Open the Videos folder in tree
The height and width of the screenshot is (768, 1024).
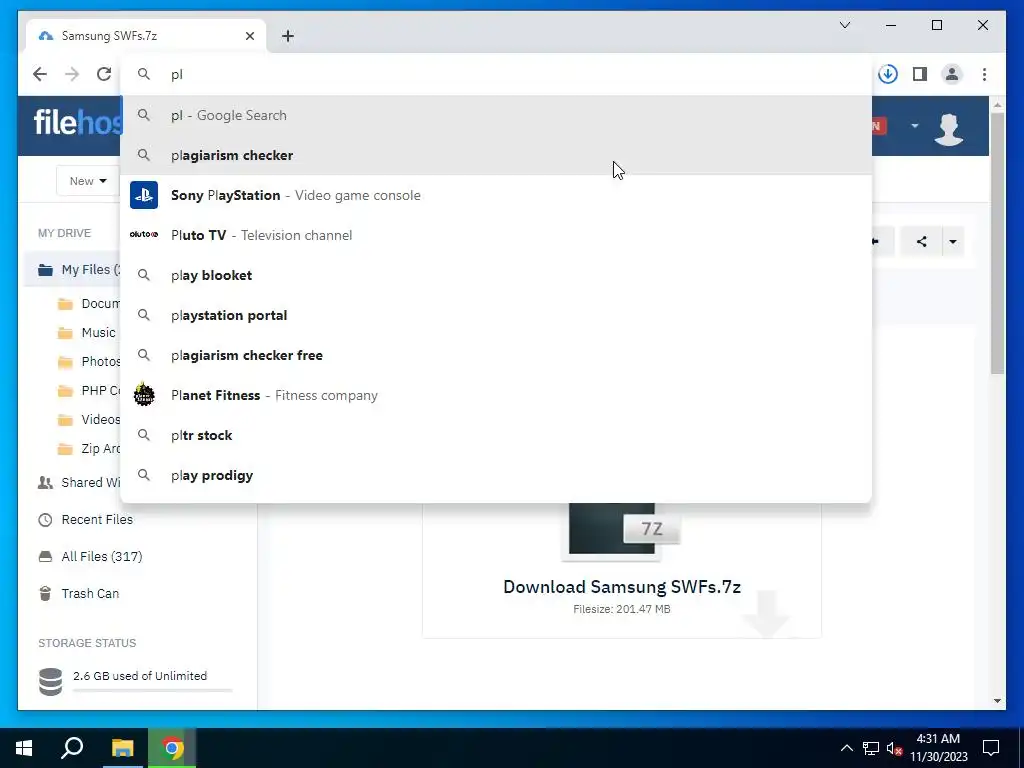[88, 419]
